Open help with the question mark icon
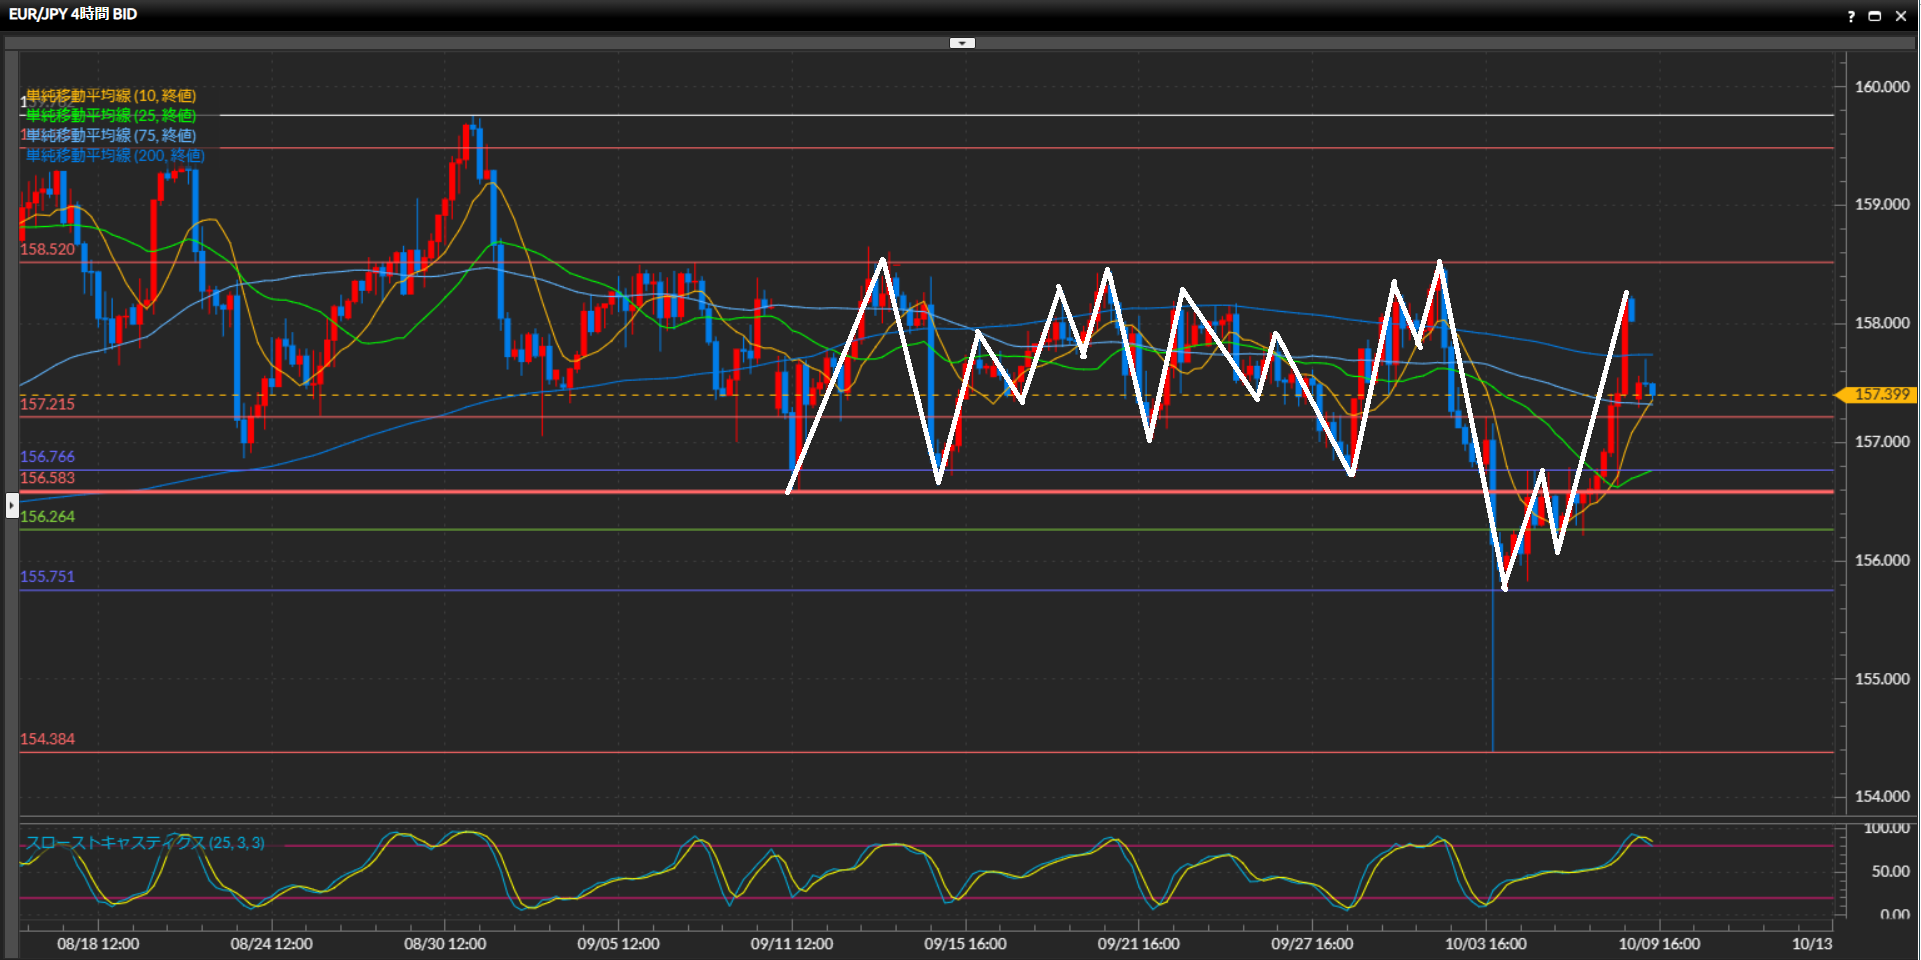The height and width of the screenshot is (960, 1921). pyautogui.click(x=1851, y=16)
